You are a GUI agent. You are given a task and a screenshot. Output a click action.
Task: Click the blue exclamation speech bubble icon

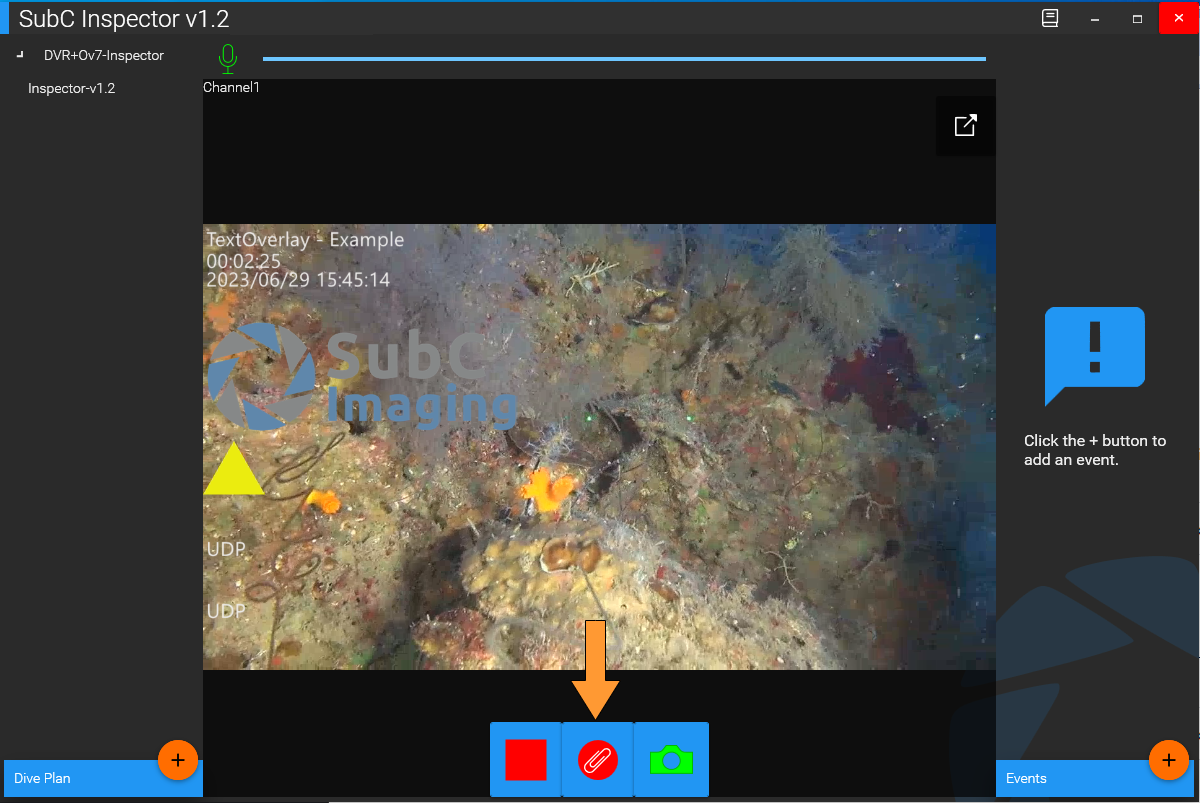point(1094,350)
